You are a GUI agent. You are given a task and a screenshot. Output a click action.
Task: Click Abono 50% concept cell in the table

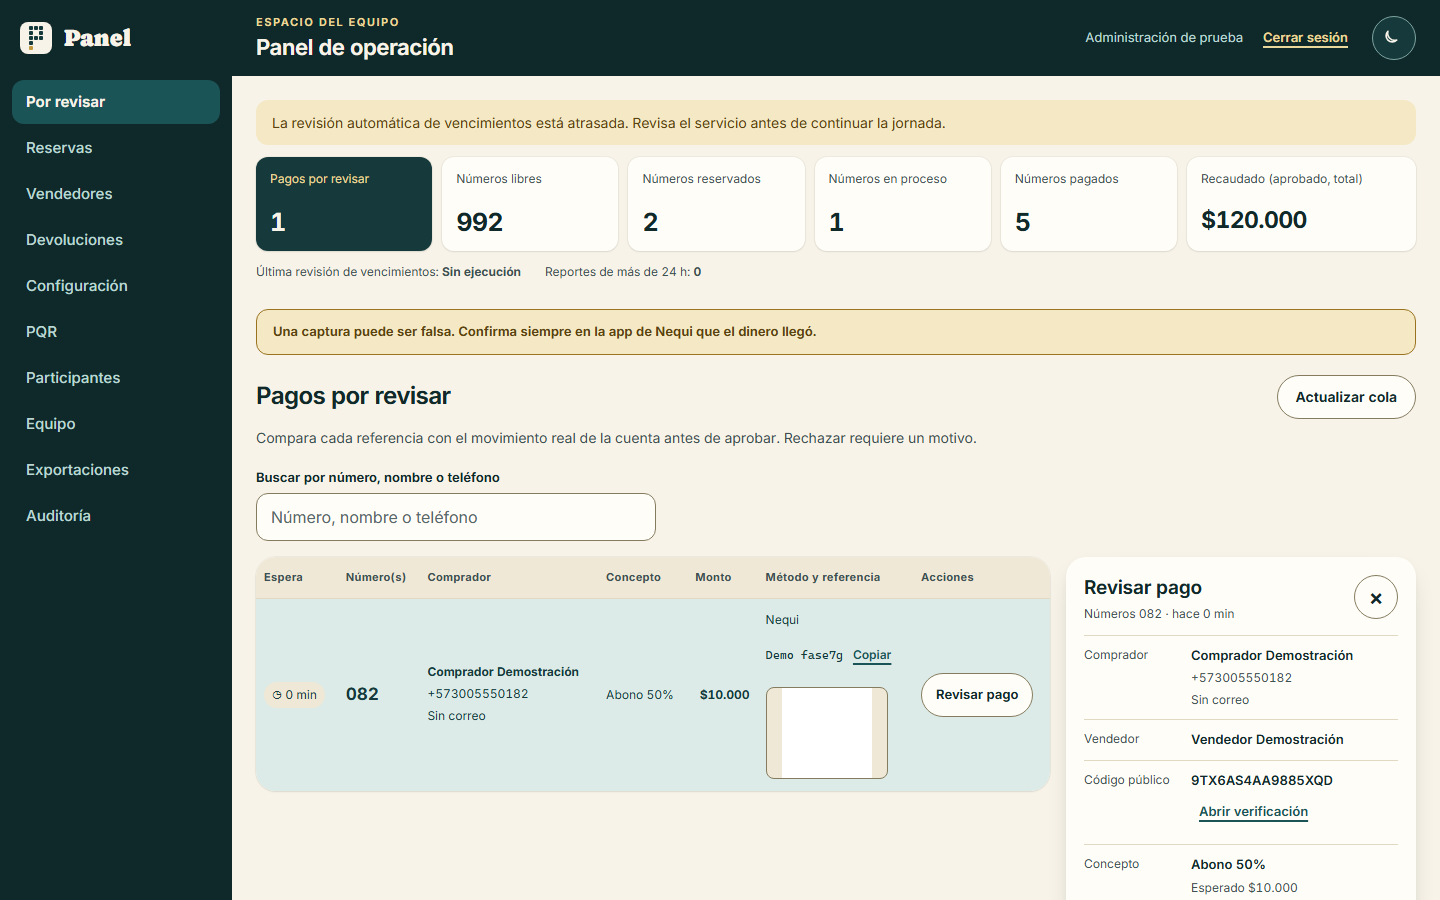pyautogui.click(x=640, y=695)
